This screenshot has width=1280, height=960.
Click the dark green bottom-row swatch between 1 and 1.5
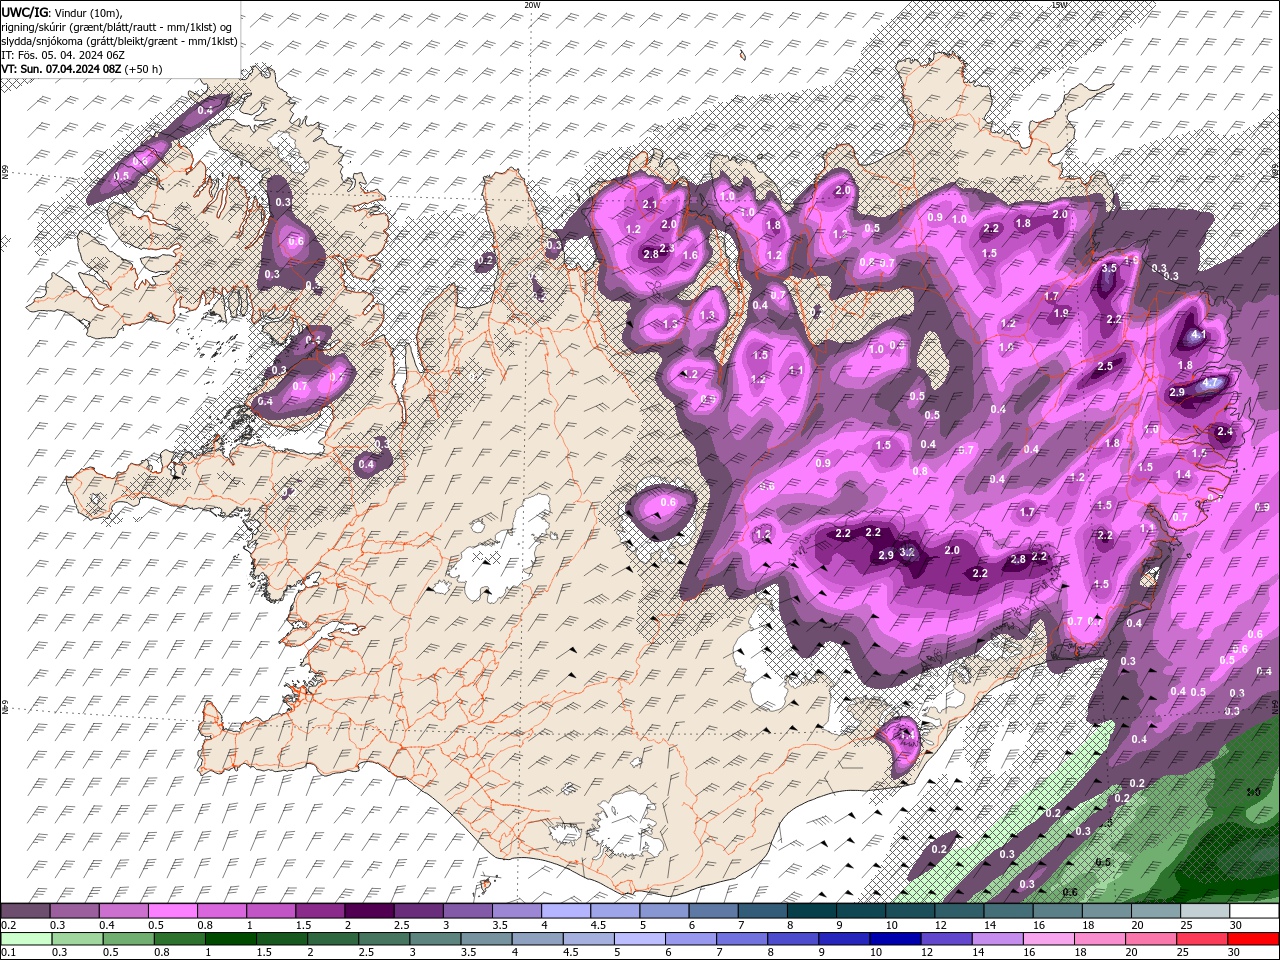coord(231,938)
